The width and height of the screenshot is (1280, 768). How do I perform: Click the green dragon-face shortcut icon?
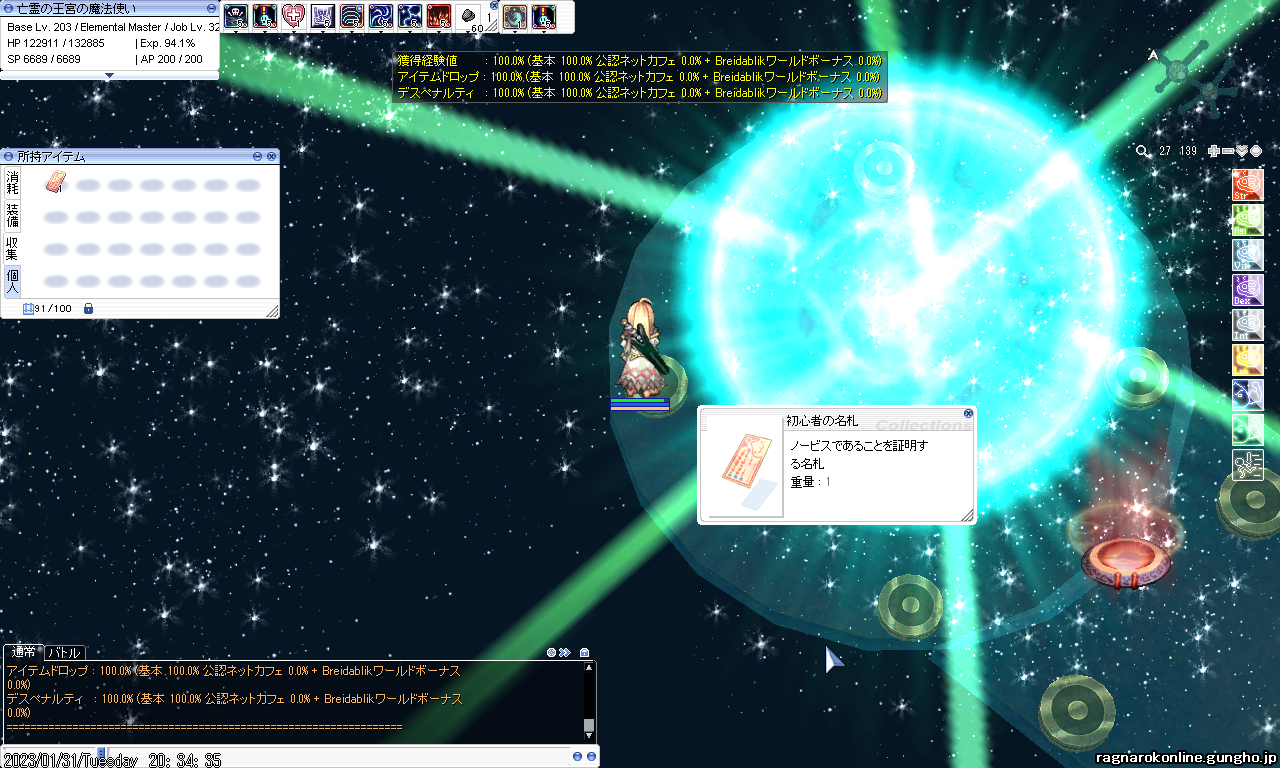(1248, 430)
